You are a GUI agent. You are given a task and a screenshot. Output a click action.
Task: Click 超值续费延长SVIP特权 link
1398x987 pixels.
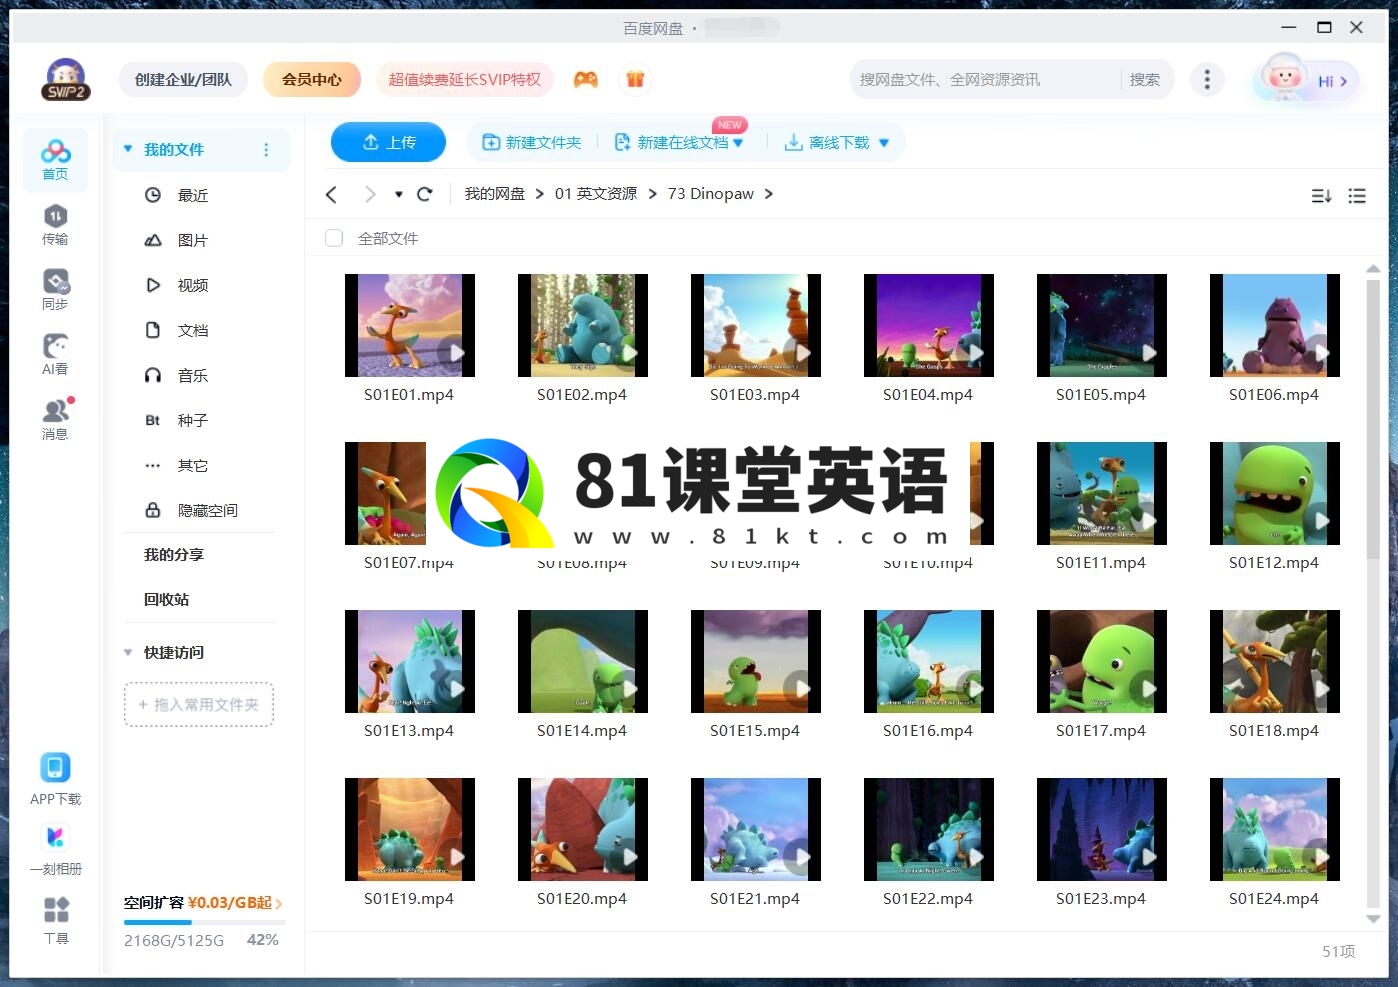point(464,79)
